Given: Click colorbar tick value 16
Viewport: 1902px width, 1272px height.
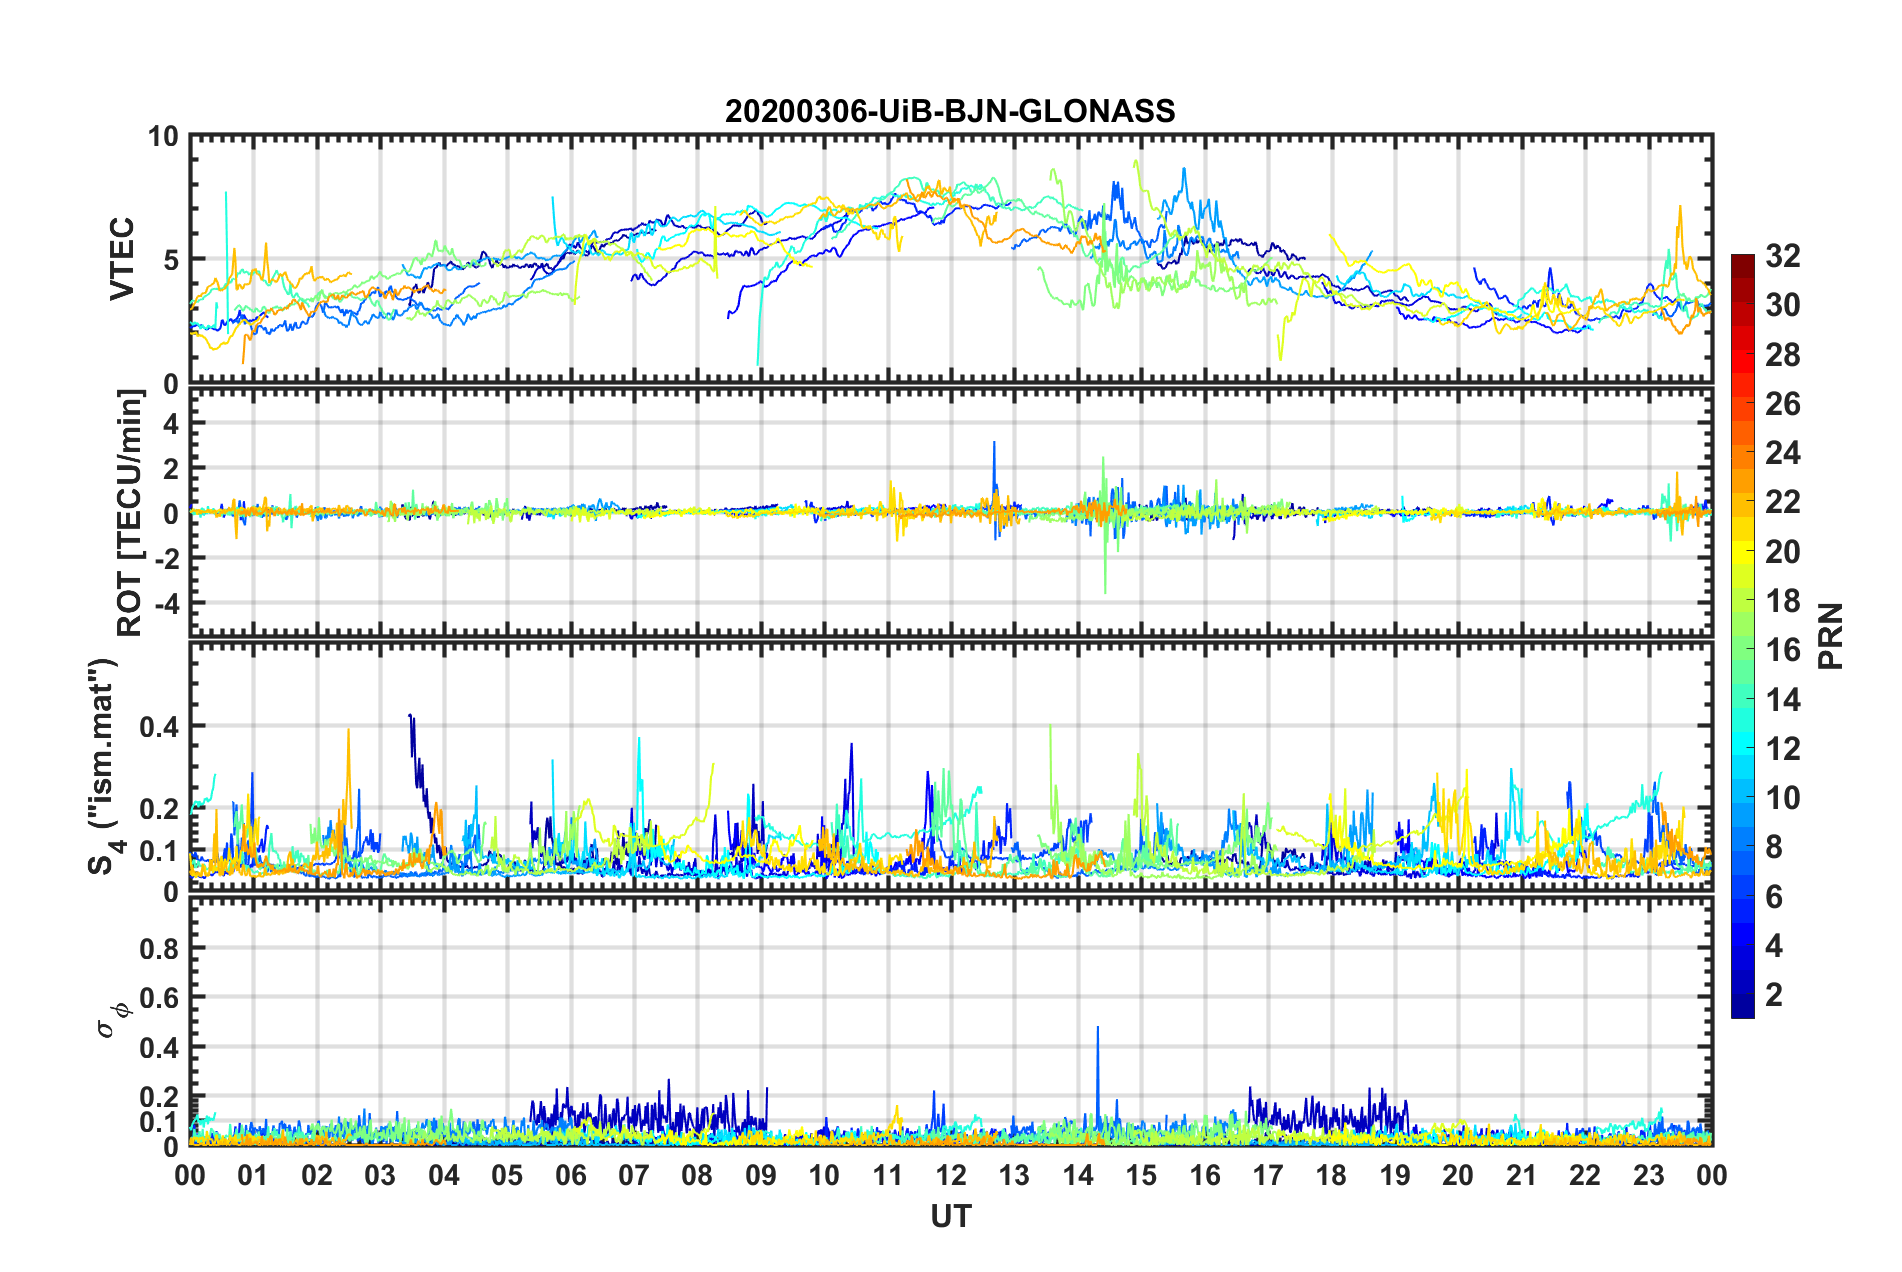Looking at the screenshot, I should pos(1782,650).
